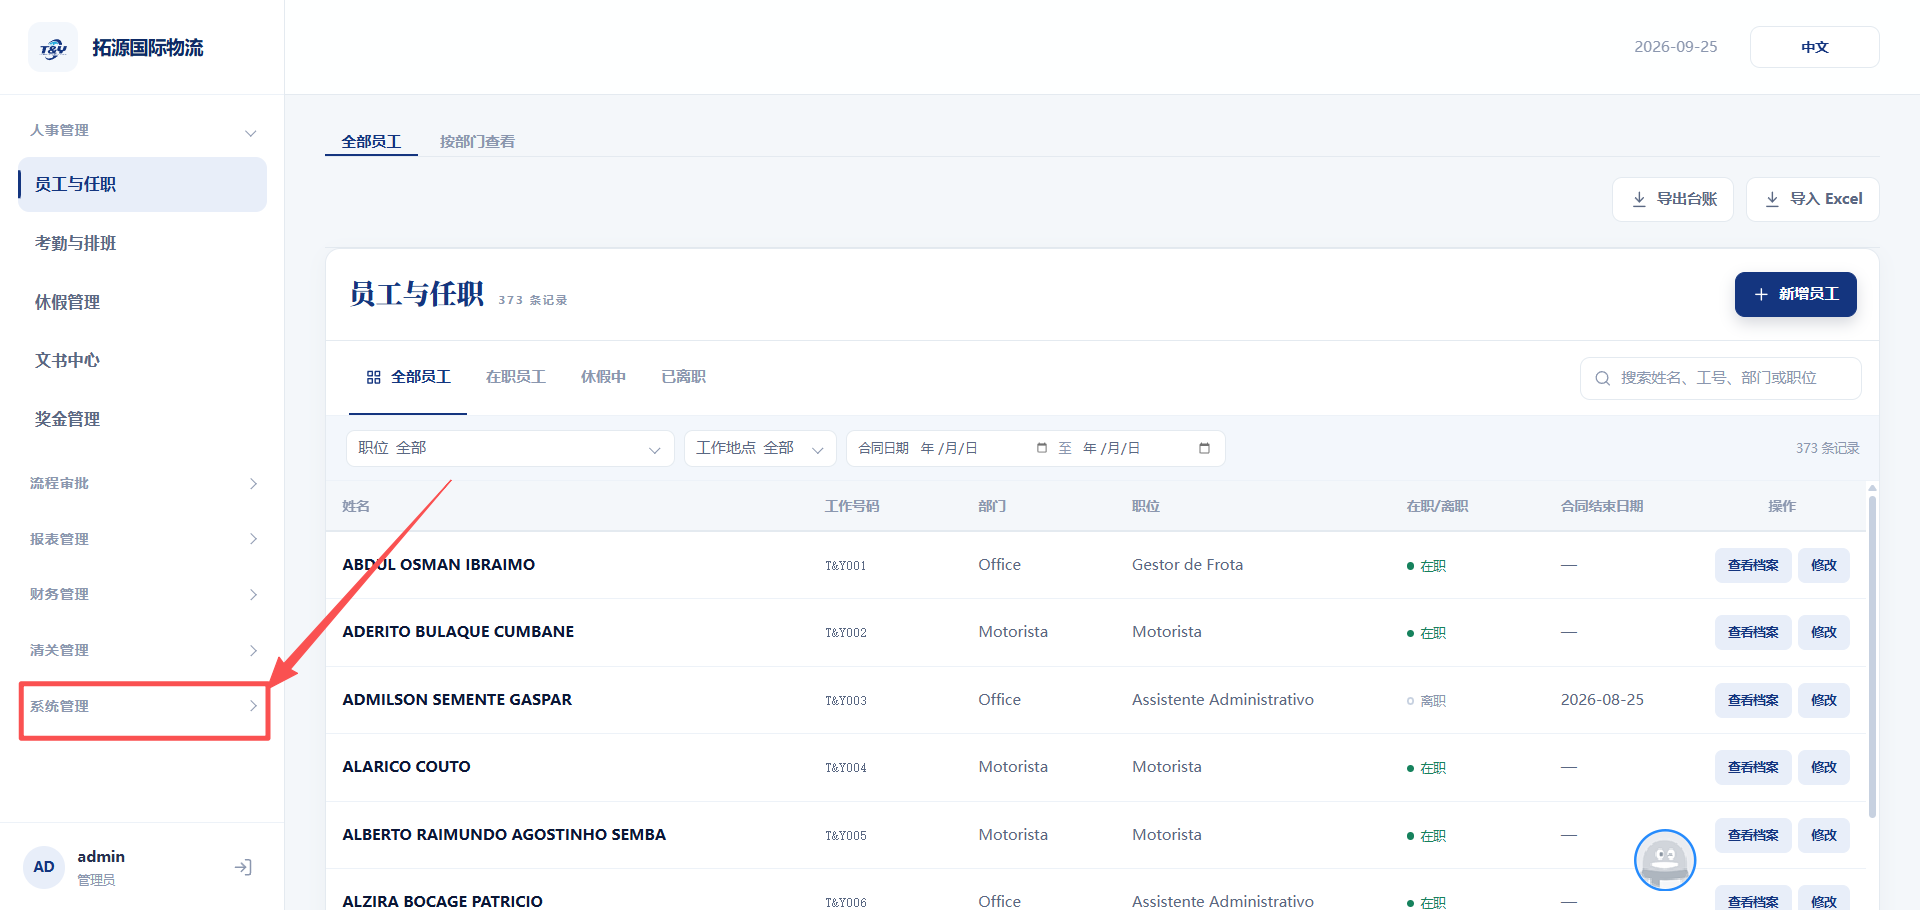
Task: Open the contract start date calendar icon
Action: pyautogui.click(x=1042, y=448)
